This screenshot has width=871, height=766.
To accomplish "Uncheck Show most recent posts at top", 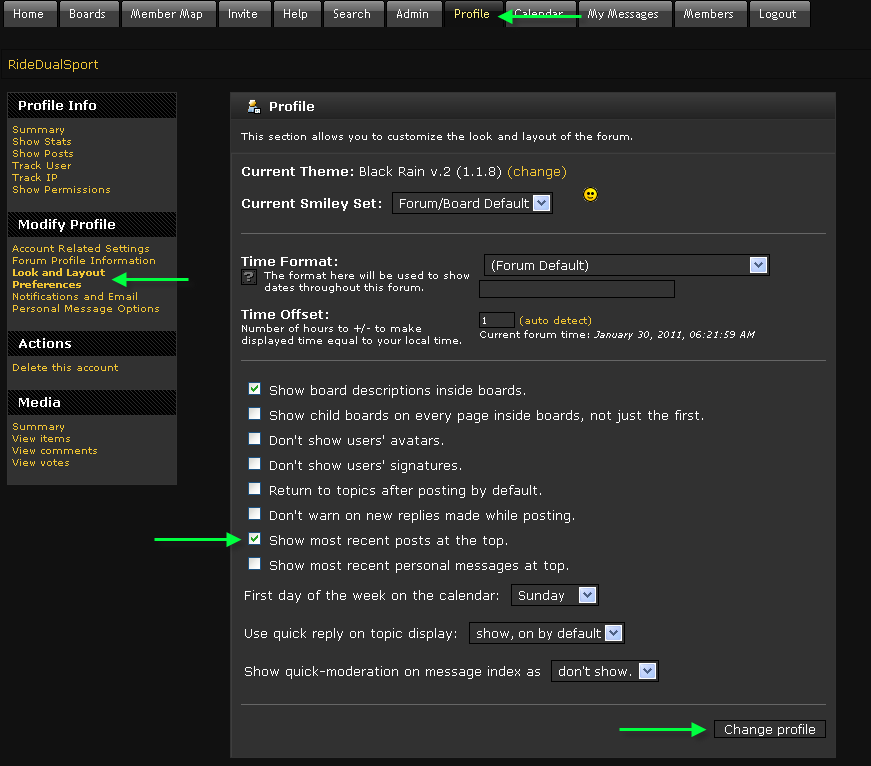I will coord(255,539).
